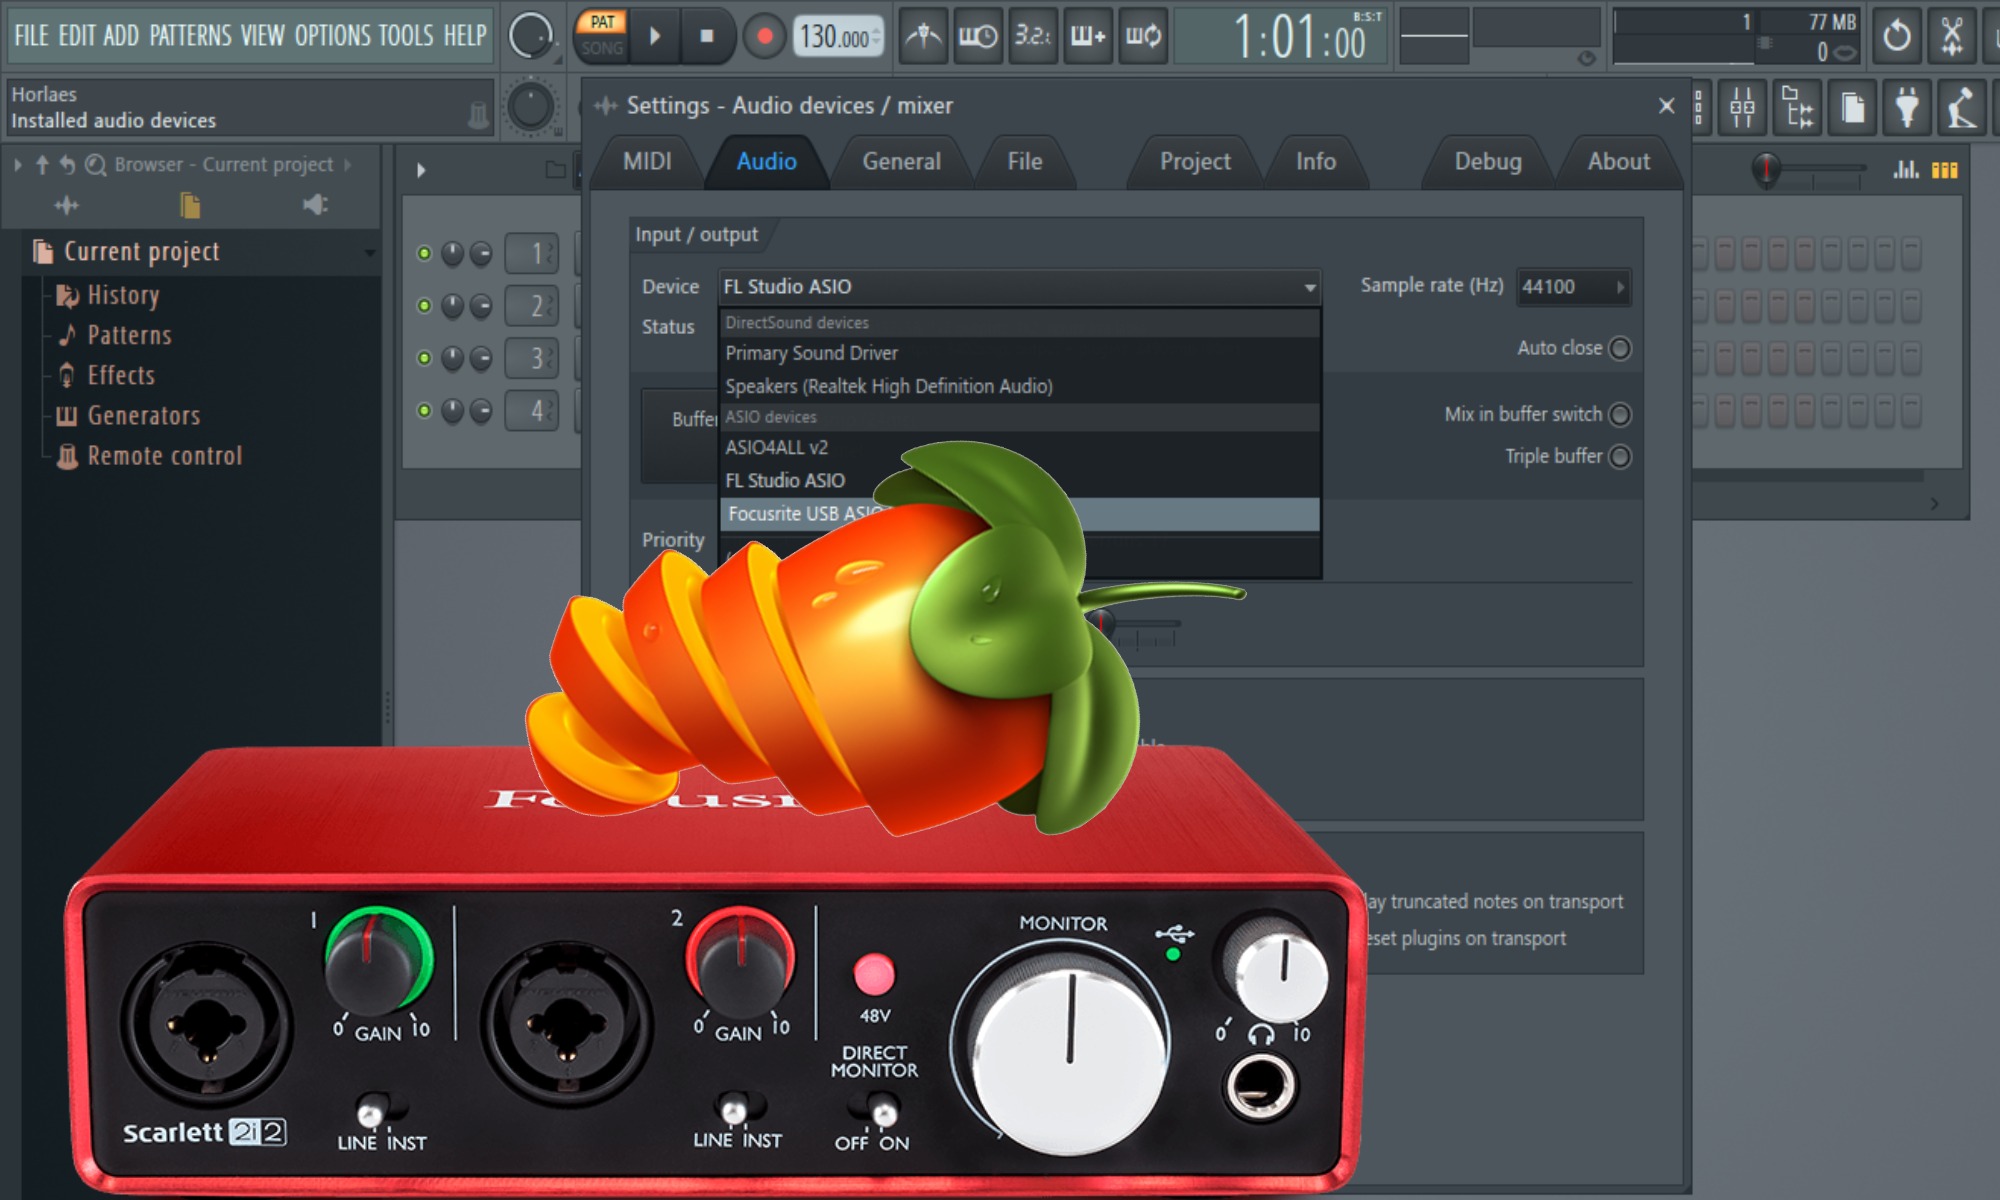Toggle the Auto close option
The height and width of the screenshot is (1200, 2000).
1620,348
